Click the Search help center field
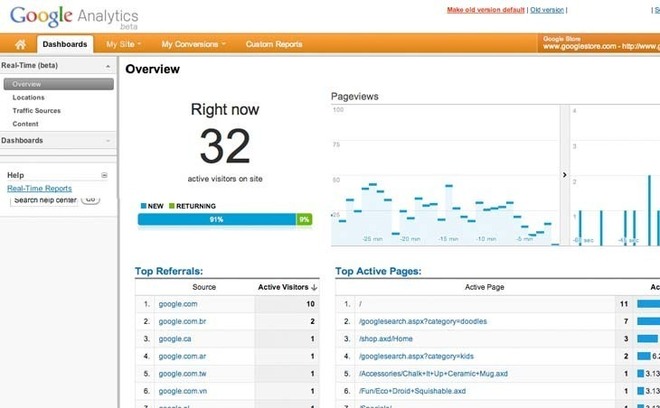Screen dimensions: 660x408 pyautogui.click(x=44, y=200)
